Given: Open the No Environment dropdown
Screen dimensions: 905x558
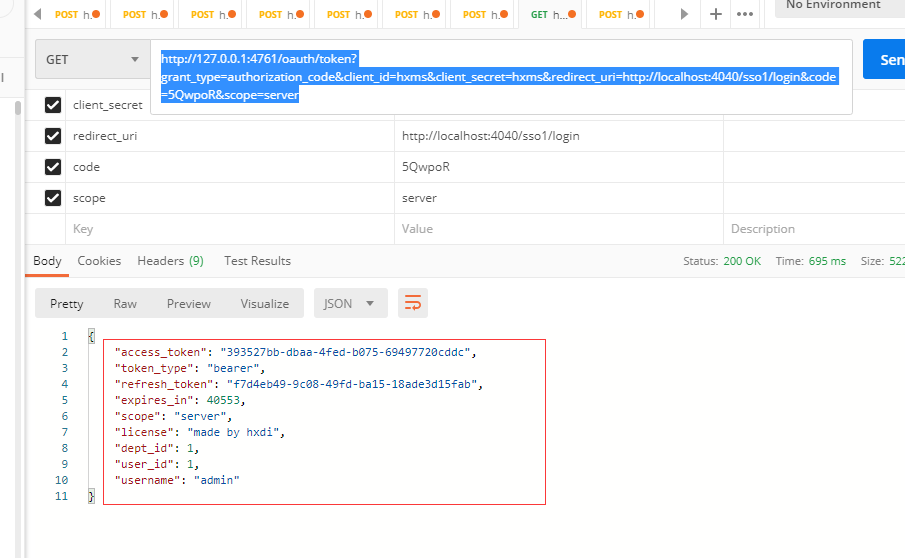Looking at the screenshot, I should coord(838,6).
